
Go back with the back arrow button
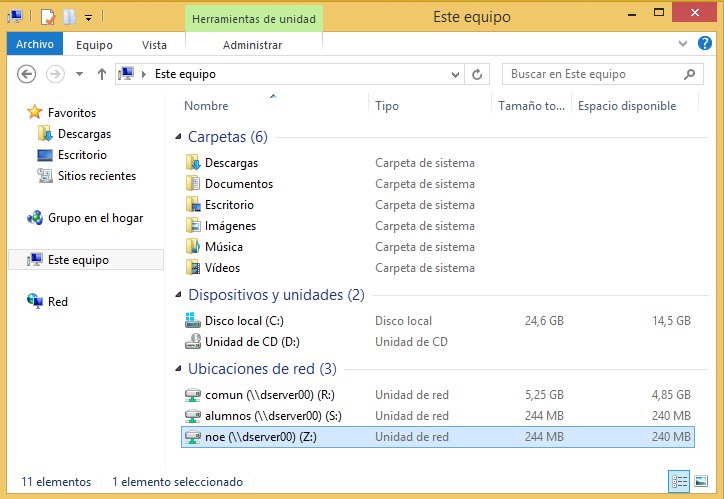[27, 74]
